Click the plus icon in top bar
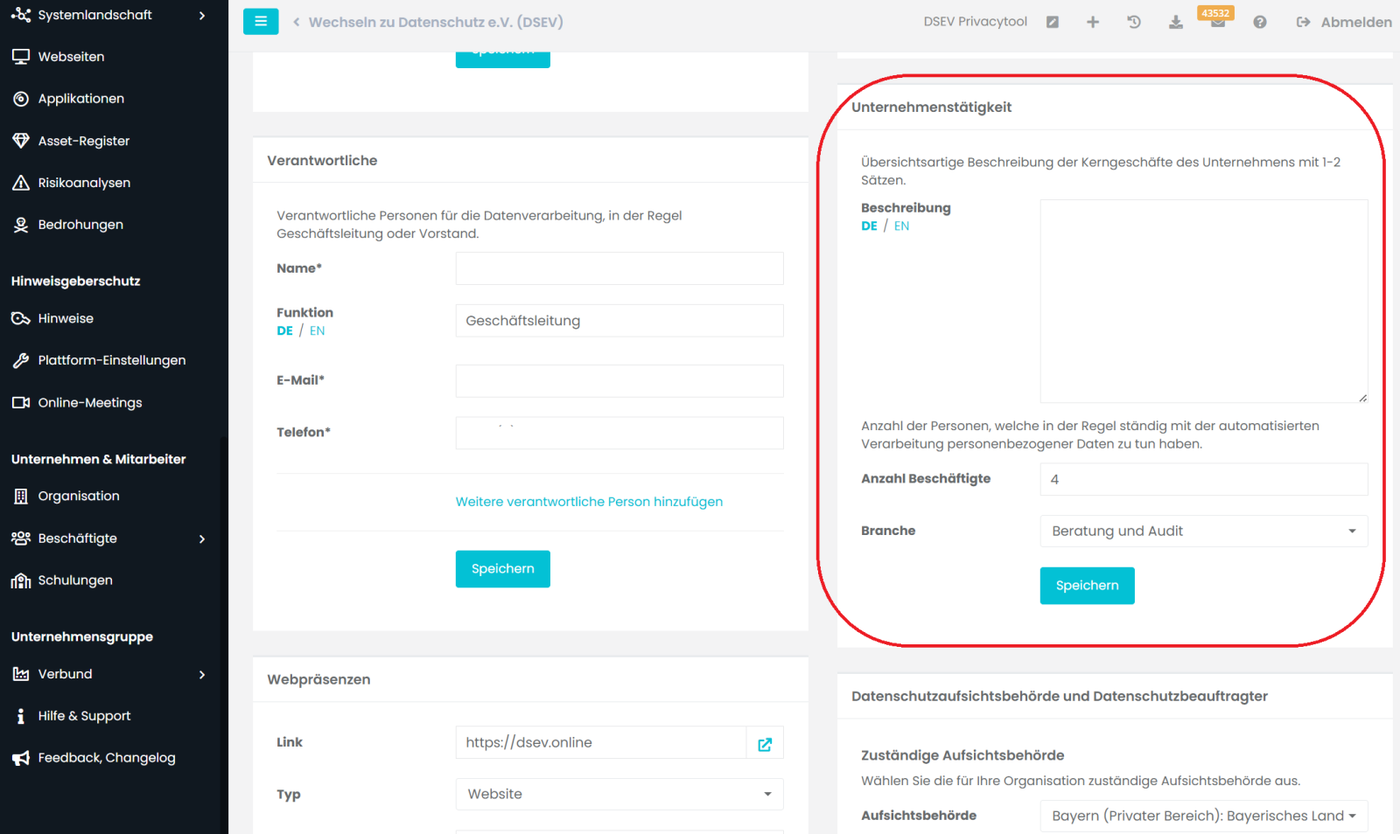This screenshot has width=1400, height=834. pos(1093,22)
